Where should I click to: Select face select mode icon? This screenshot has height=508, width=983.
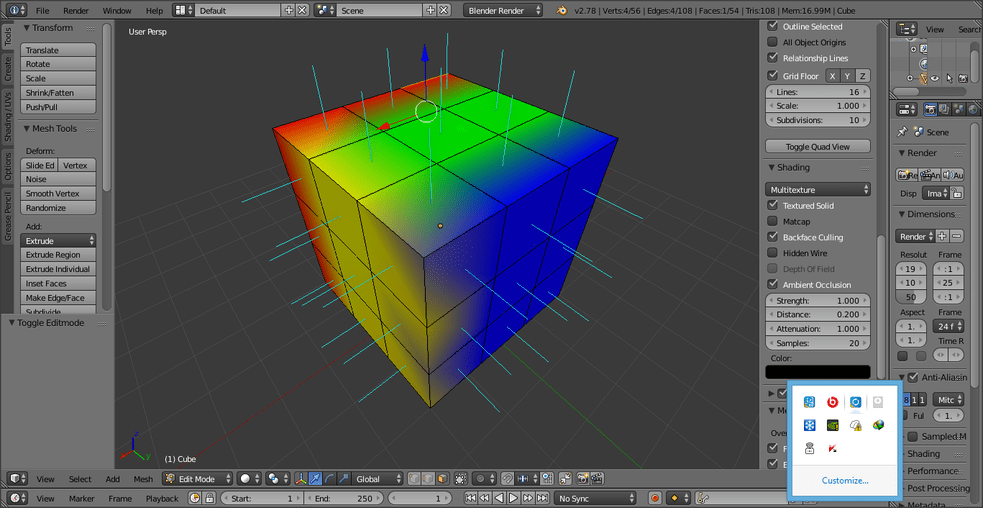(443, 479)
